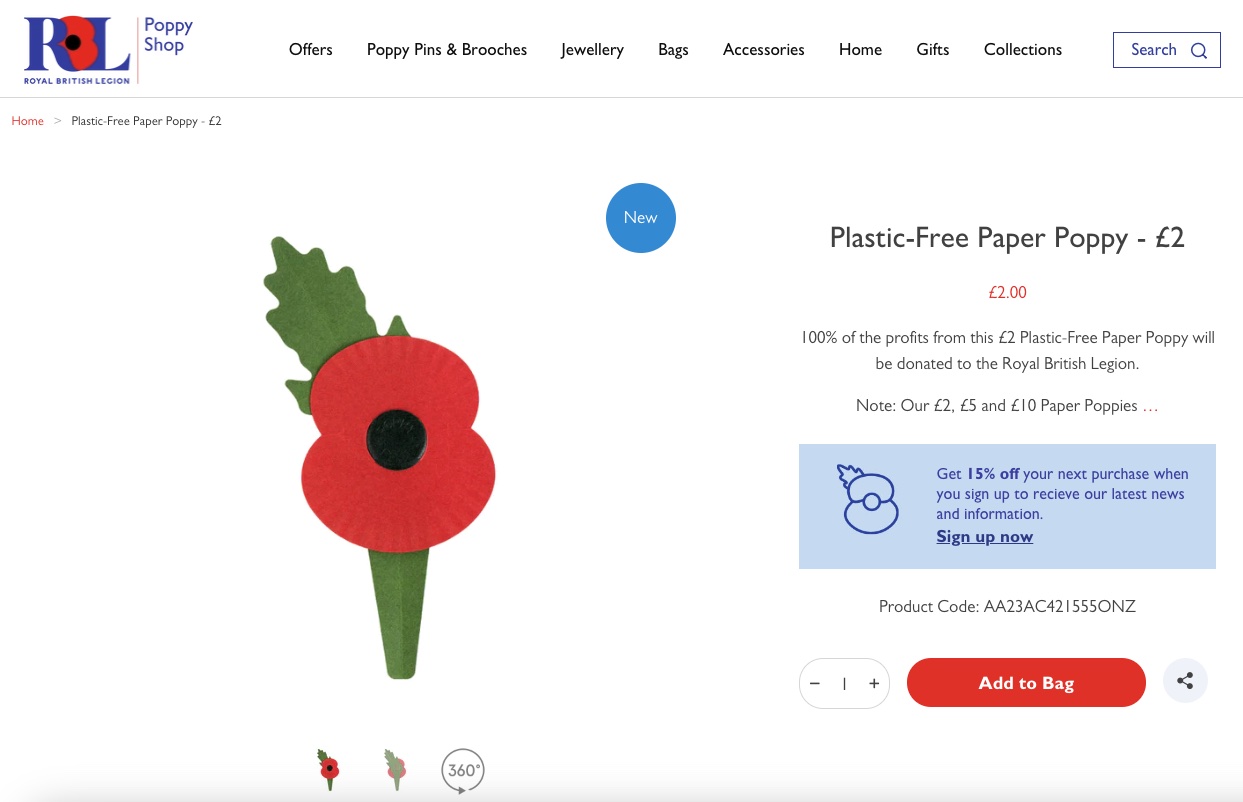This screenshot has width=1243, height=802.
Task: Click the poppy outline icon in the offer banner
Action: (867, 498)
